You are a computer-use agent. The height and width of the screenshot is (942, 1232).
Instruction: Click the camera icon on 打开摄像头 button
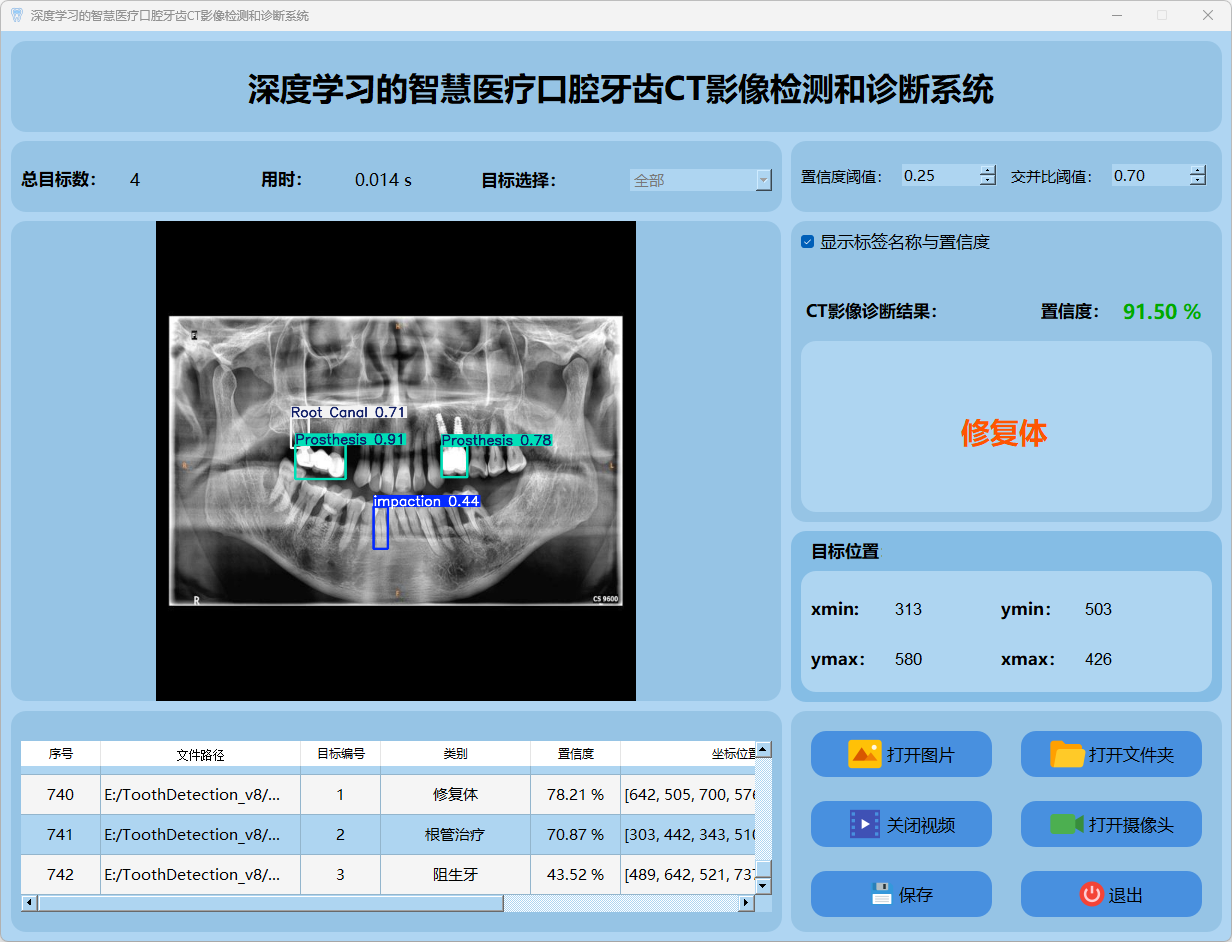1067,824
